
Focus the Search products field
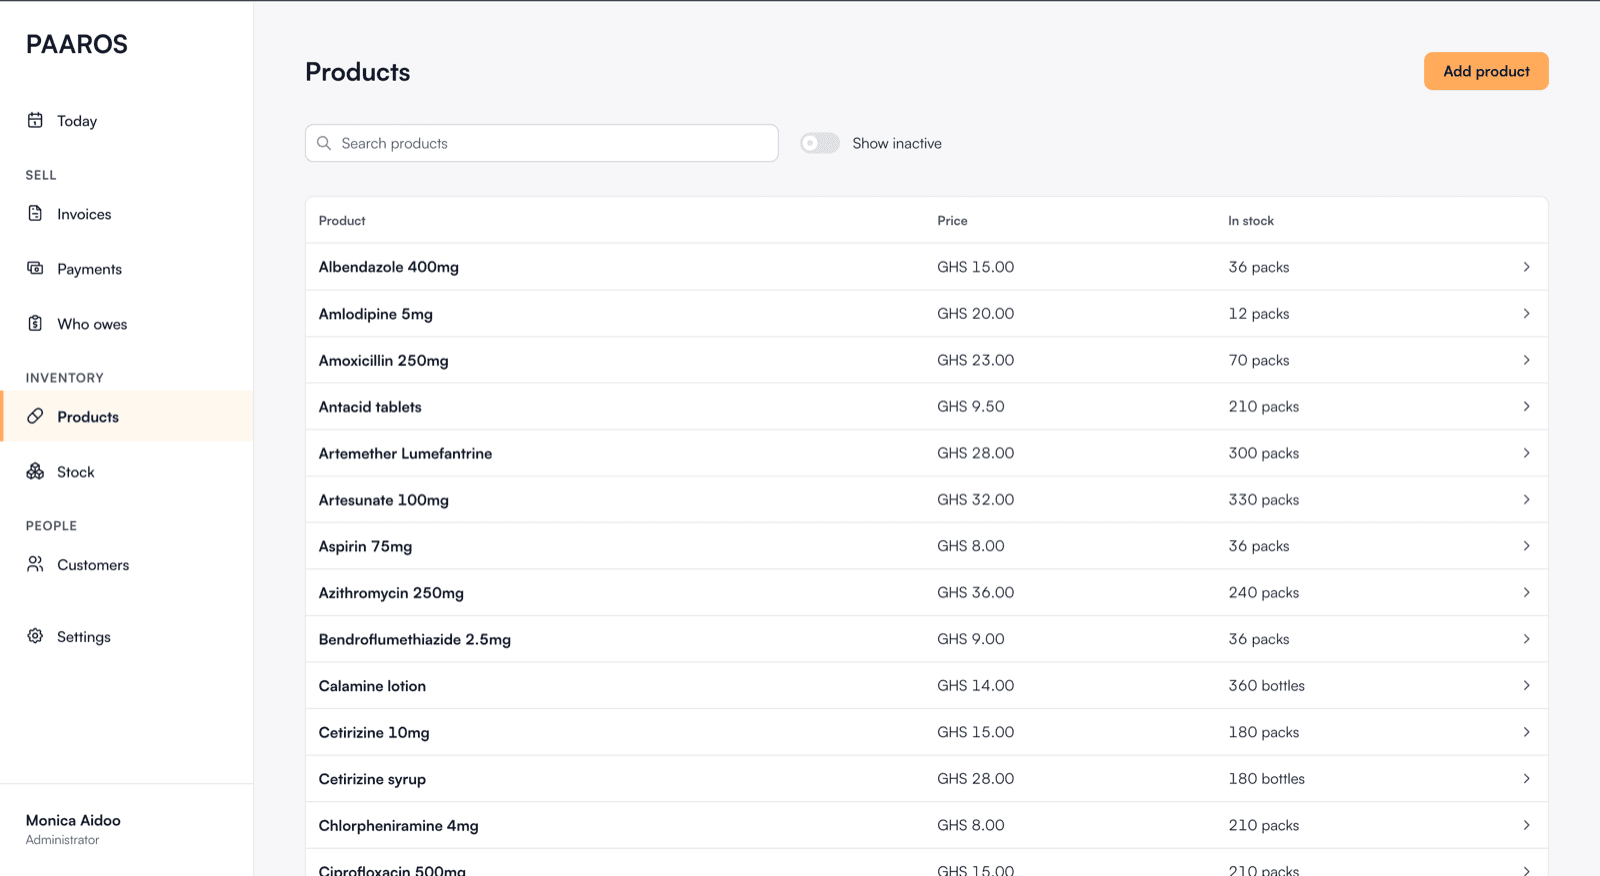(x=542, y=143)
